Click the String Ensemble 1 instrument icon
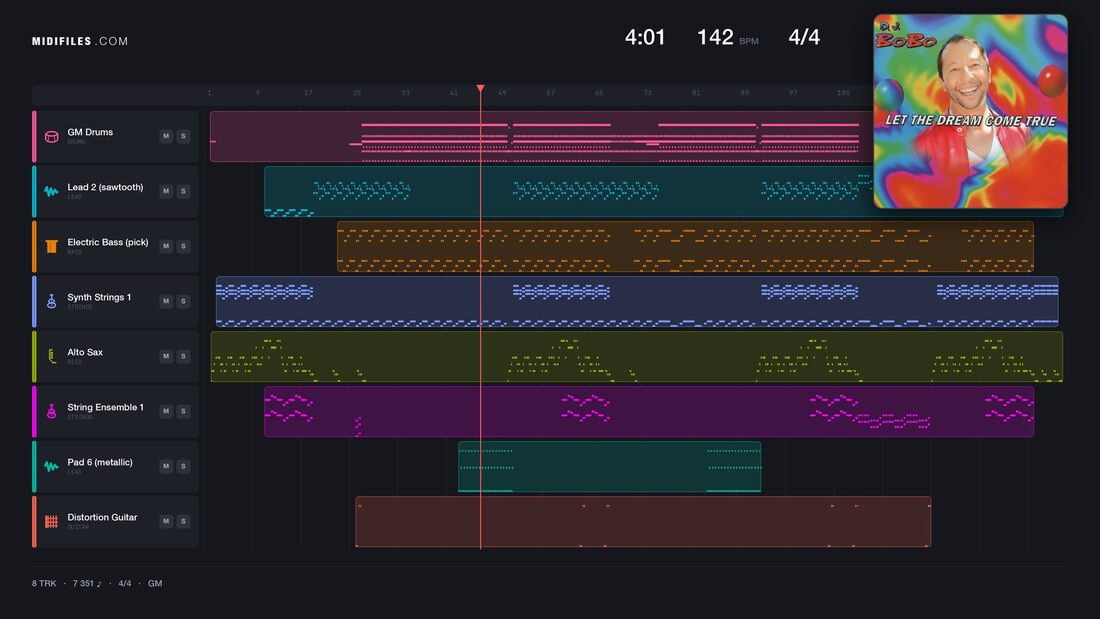Screen dimensions: 1100x619 51,411
